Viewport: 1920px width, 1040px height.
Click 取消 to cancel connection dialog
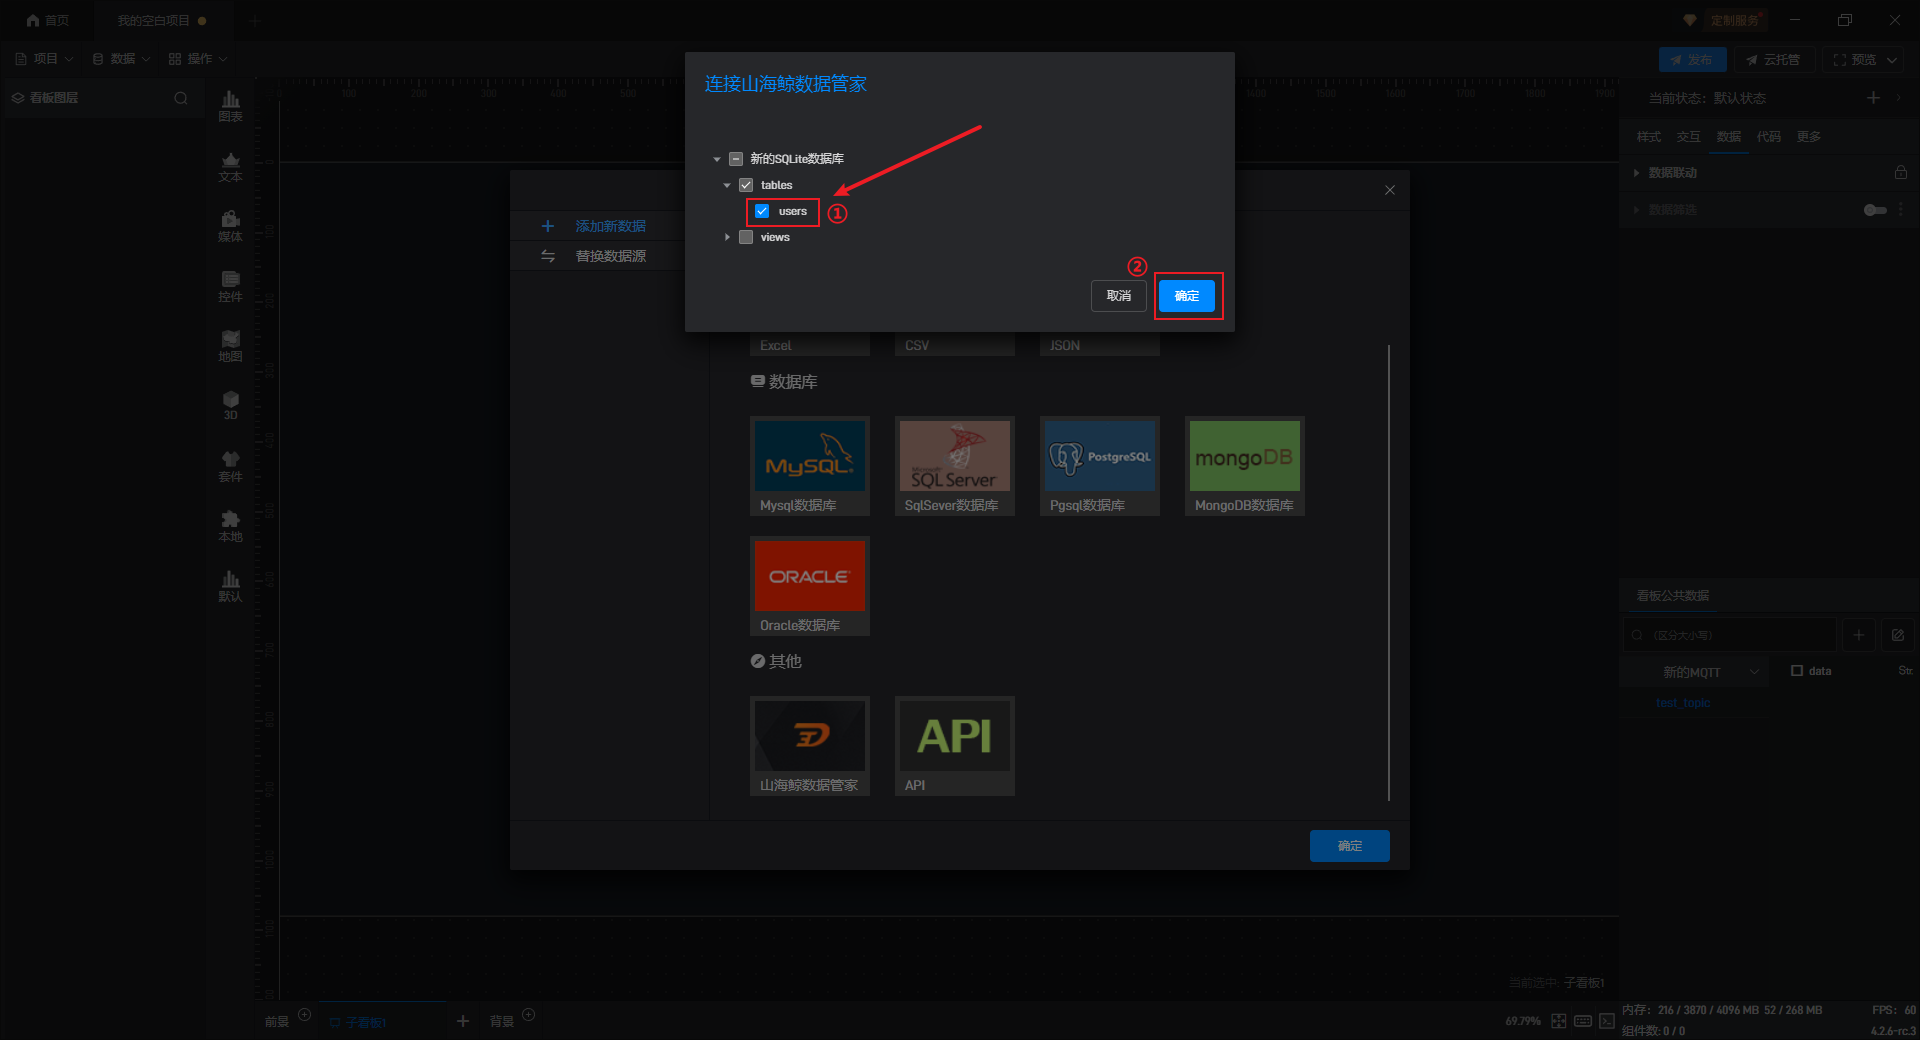[x=1119, y=296]
